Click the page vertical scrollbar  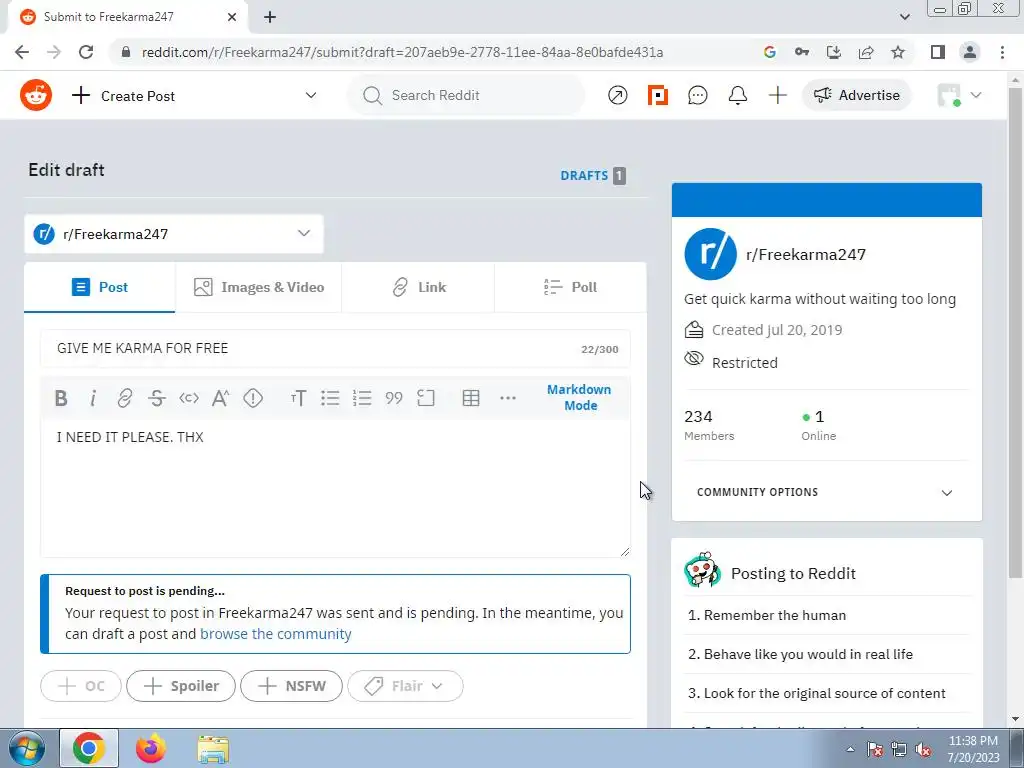coord(1015,333)
